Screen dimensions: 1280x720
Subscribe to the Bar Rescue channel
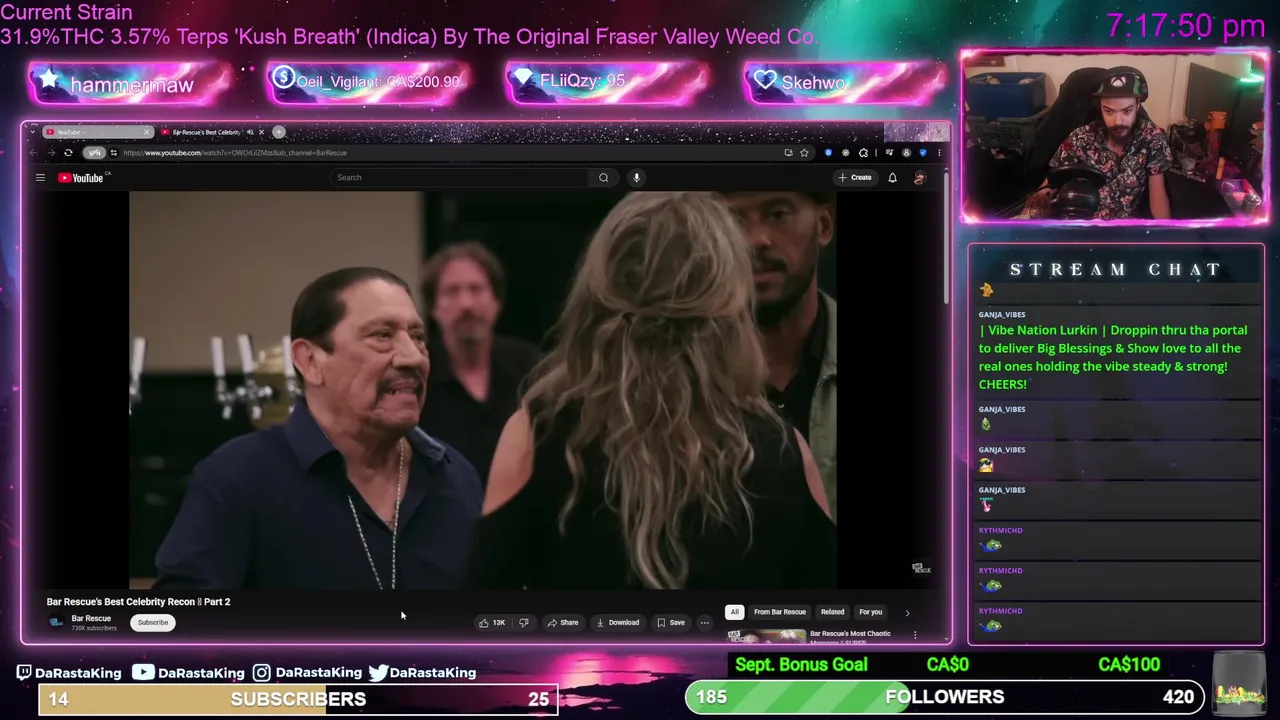point(153,623)
